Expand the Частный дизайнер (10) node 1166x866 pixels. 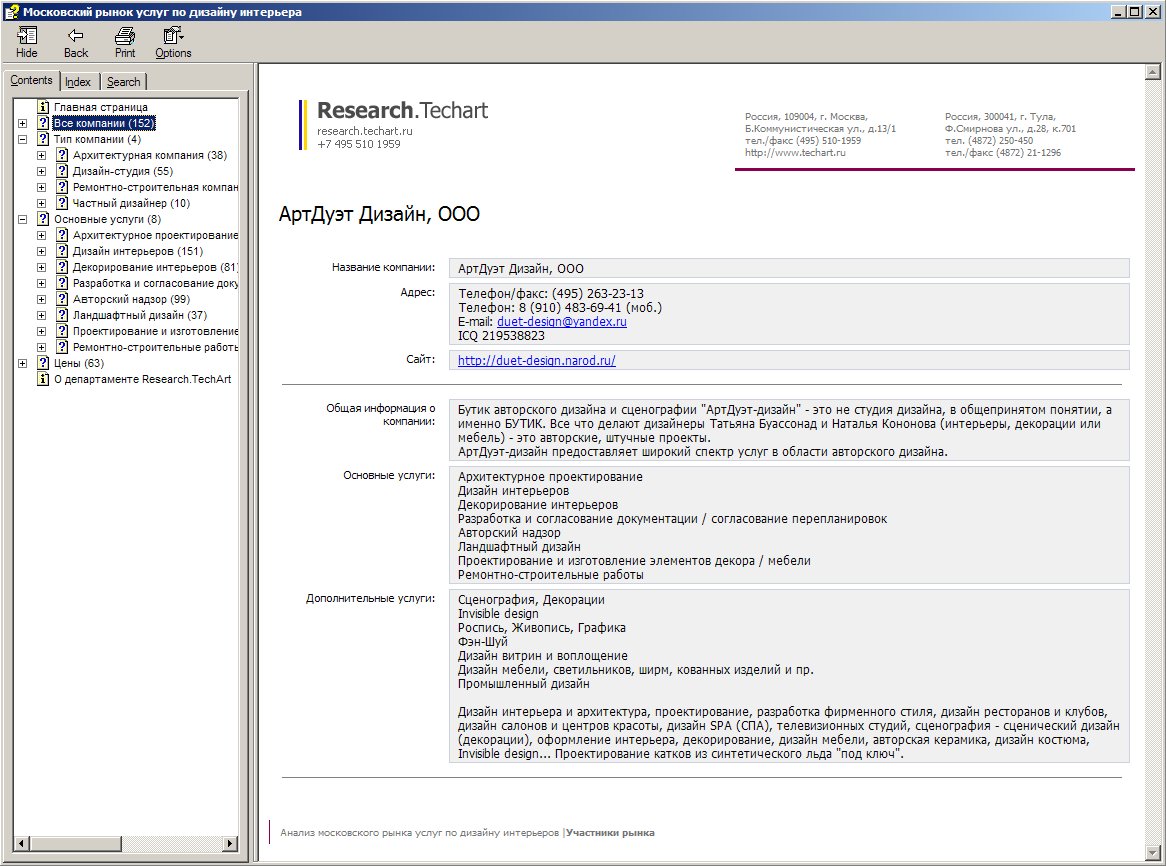[42, 203]
